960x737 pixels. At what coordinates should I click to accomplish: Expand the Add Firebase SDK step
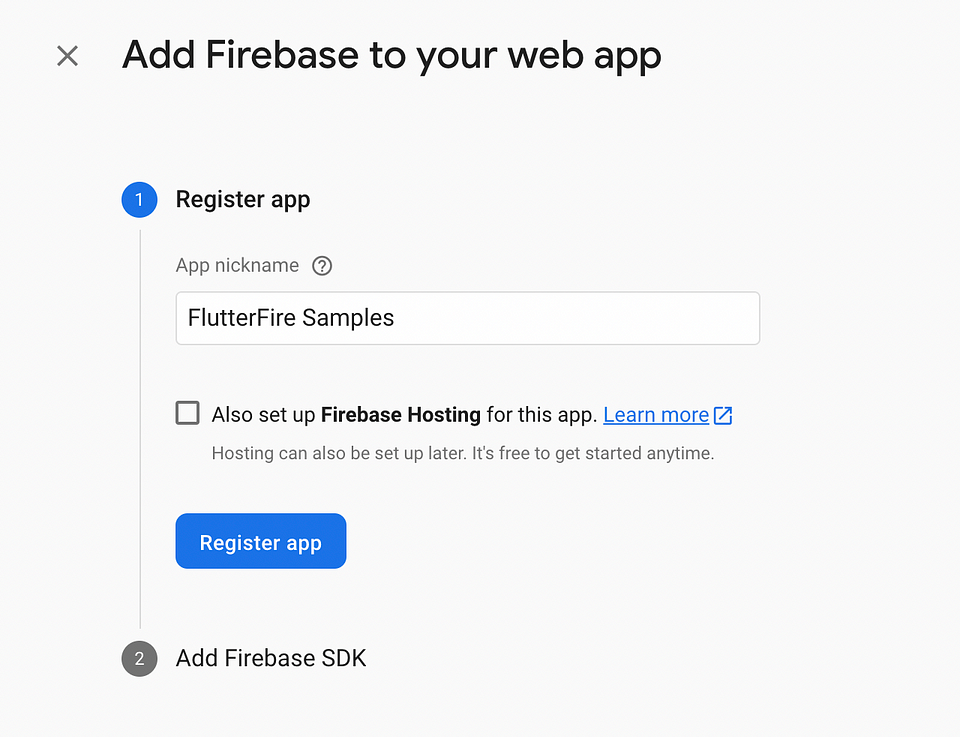tap(271, 659)
